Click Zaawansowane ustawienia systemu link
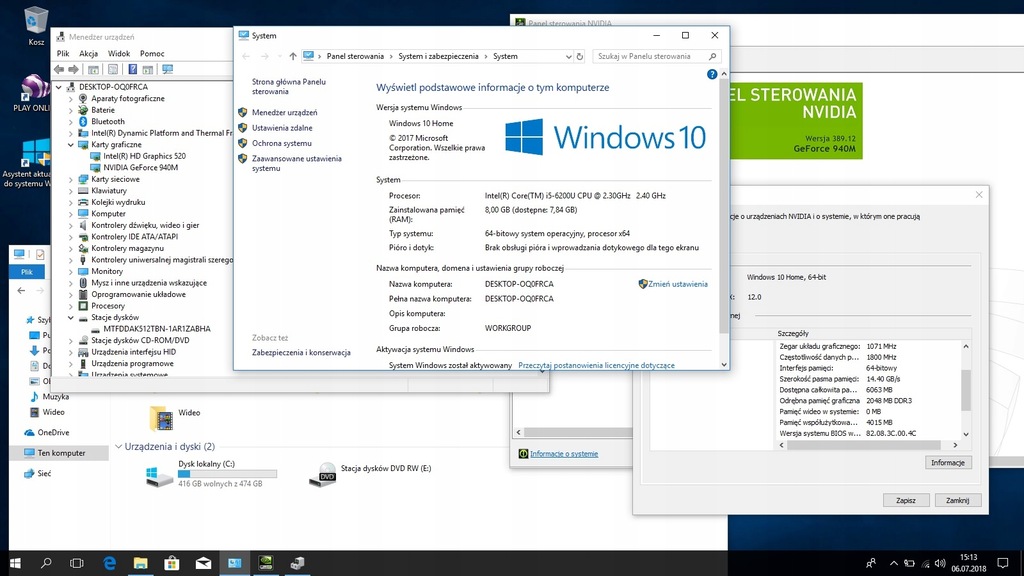The image size is (1024, 576). [296, 163]
